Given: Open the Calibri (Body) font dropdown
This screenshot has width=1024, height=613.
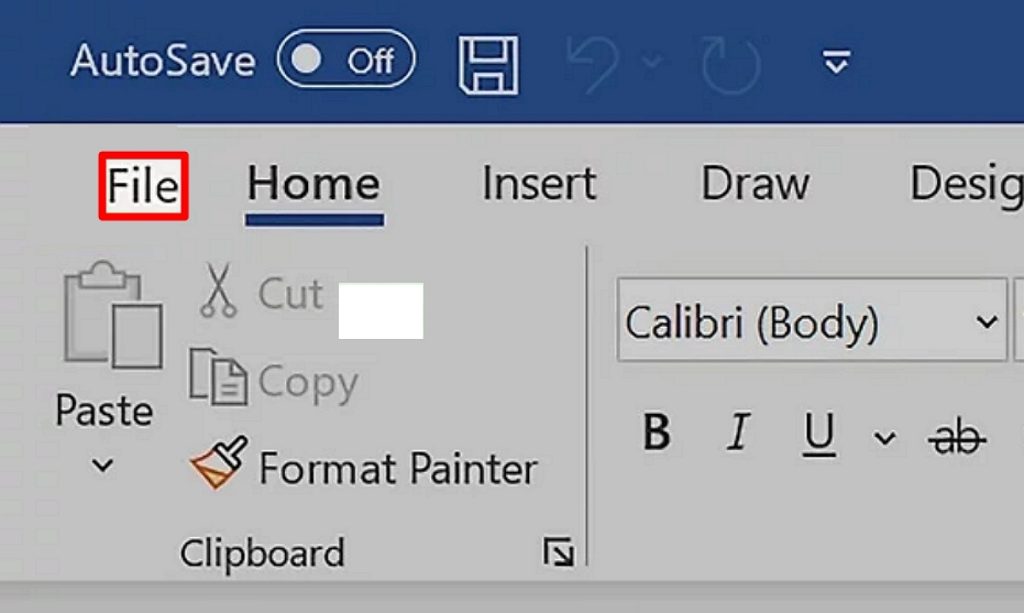Looking at the screenshot, I should [x=987, y=322].
